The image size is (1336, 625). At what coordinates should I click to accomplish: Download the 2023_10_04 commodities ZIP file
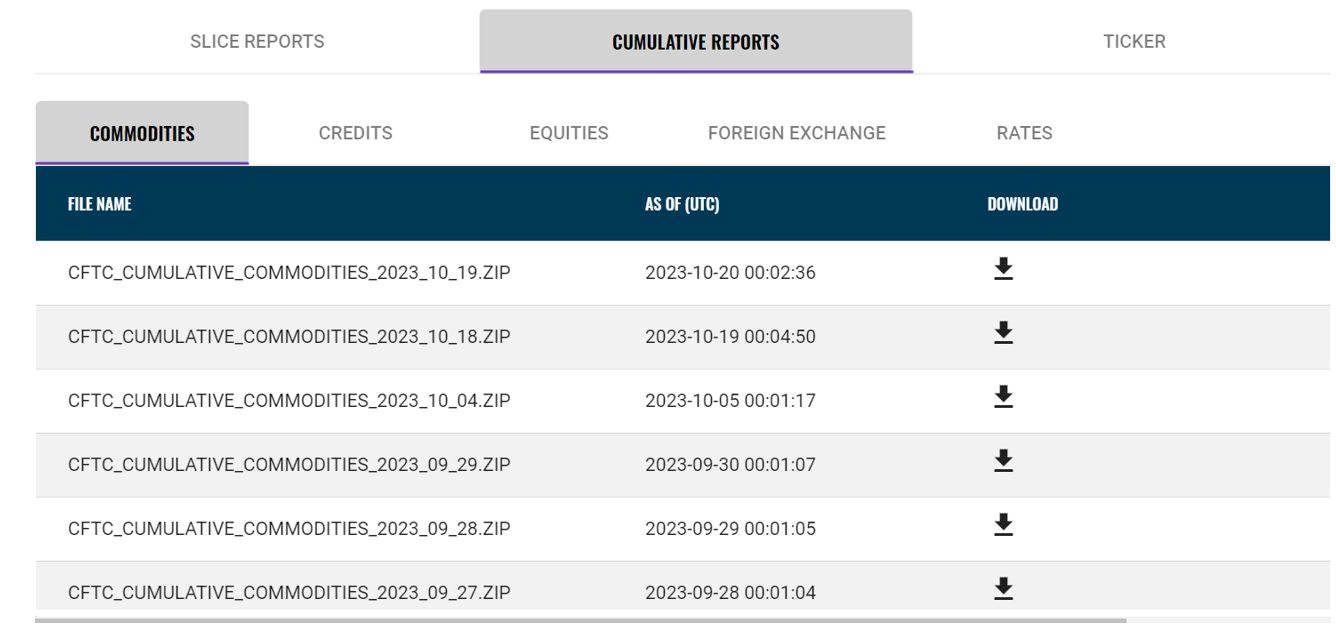pyautogui.click(x=1003, y=397)
